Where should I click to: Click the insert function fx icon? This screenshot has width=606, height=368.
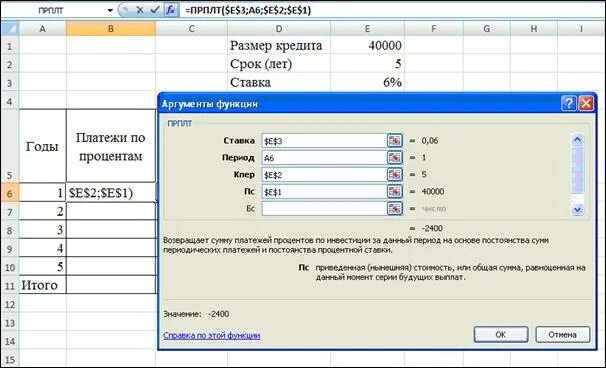170,10
